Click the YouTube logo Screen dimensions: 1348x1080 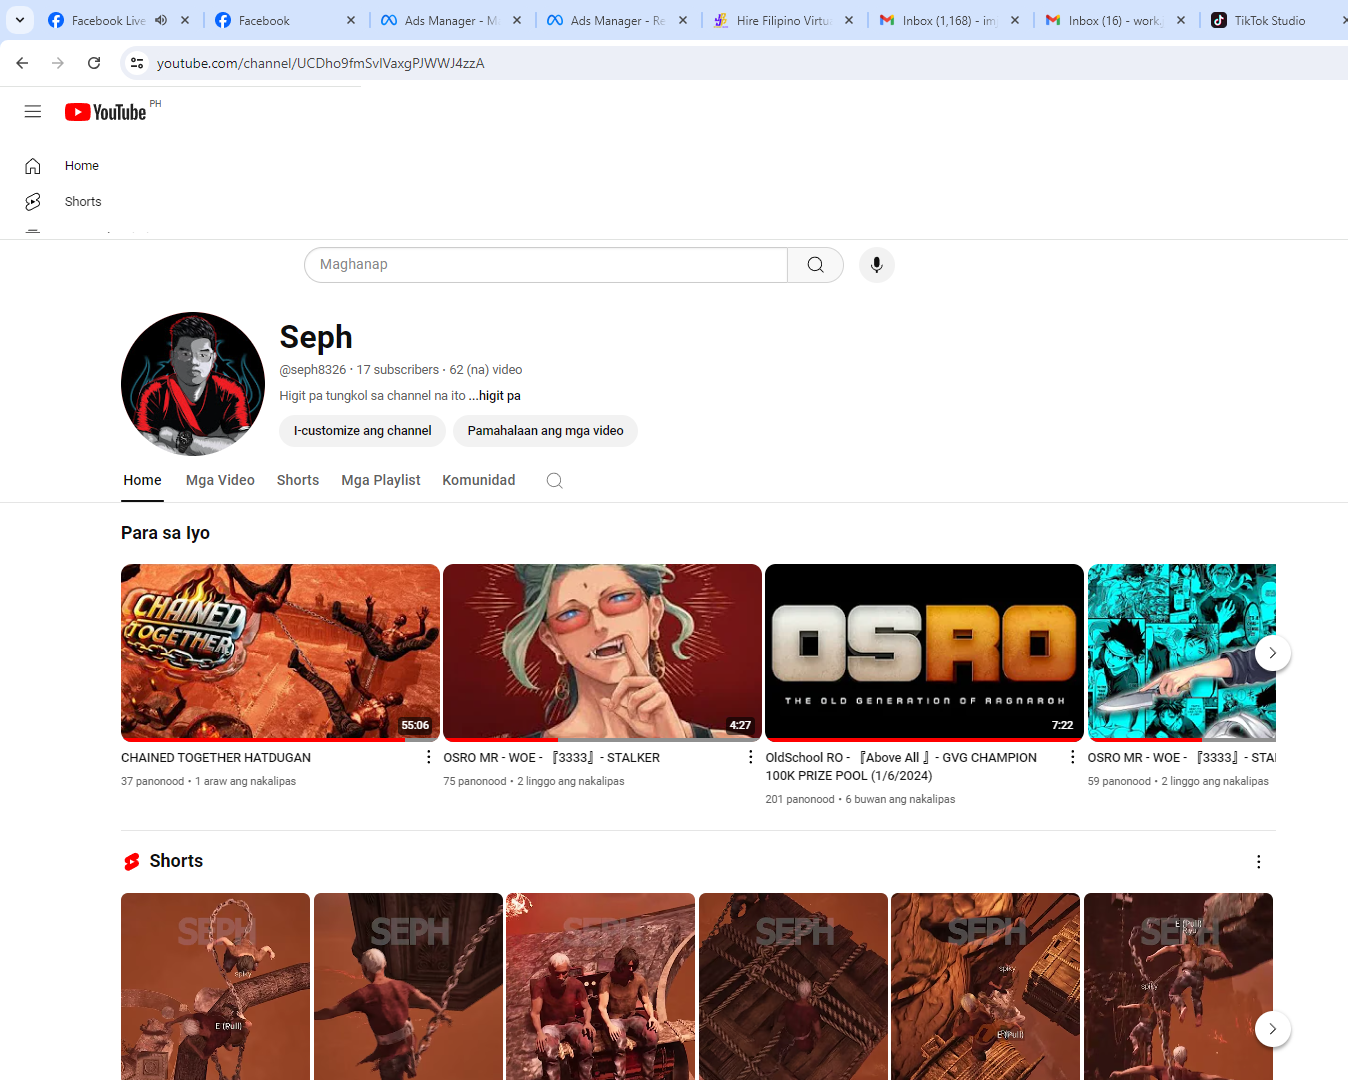106,112
